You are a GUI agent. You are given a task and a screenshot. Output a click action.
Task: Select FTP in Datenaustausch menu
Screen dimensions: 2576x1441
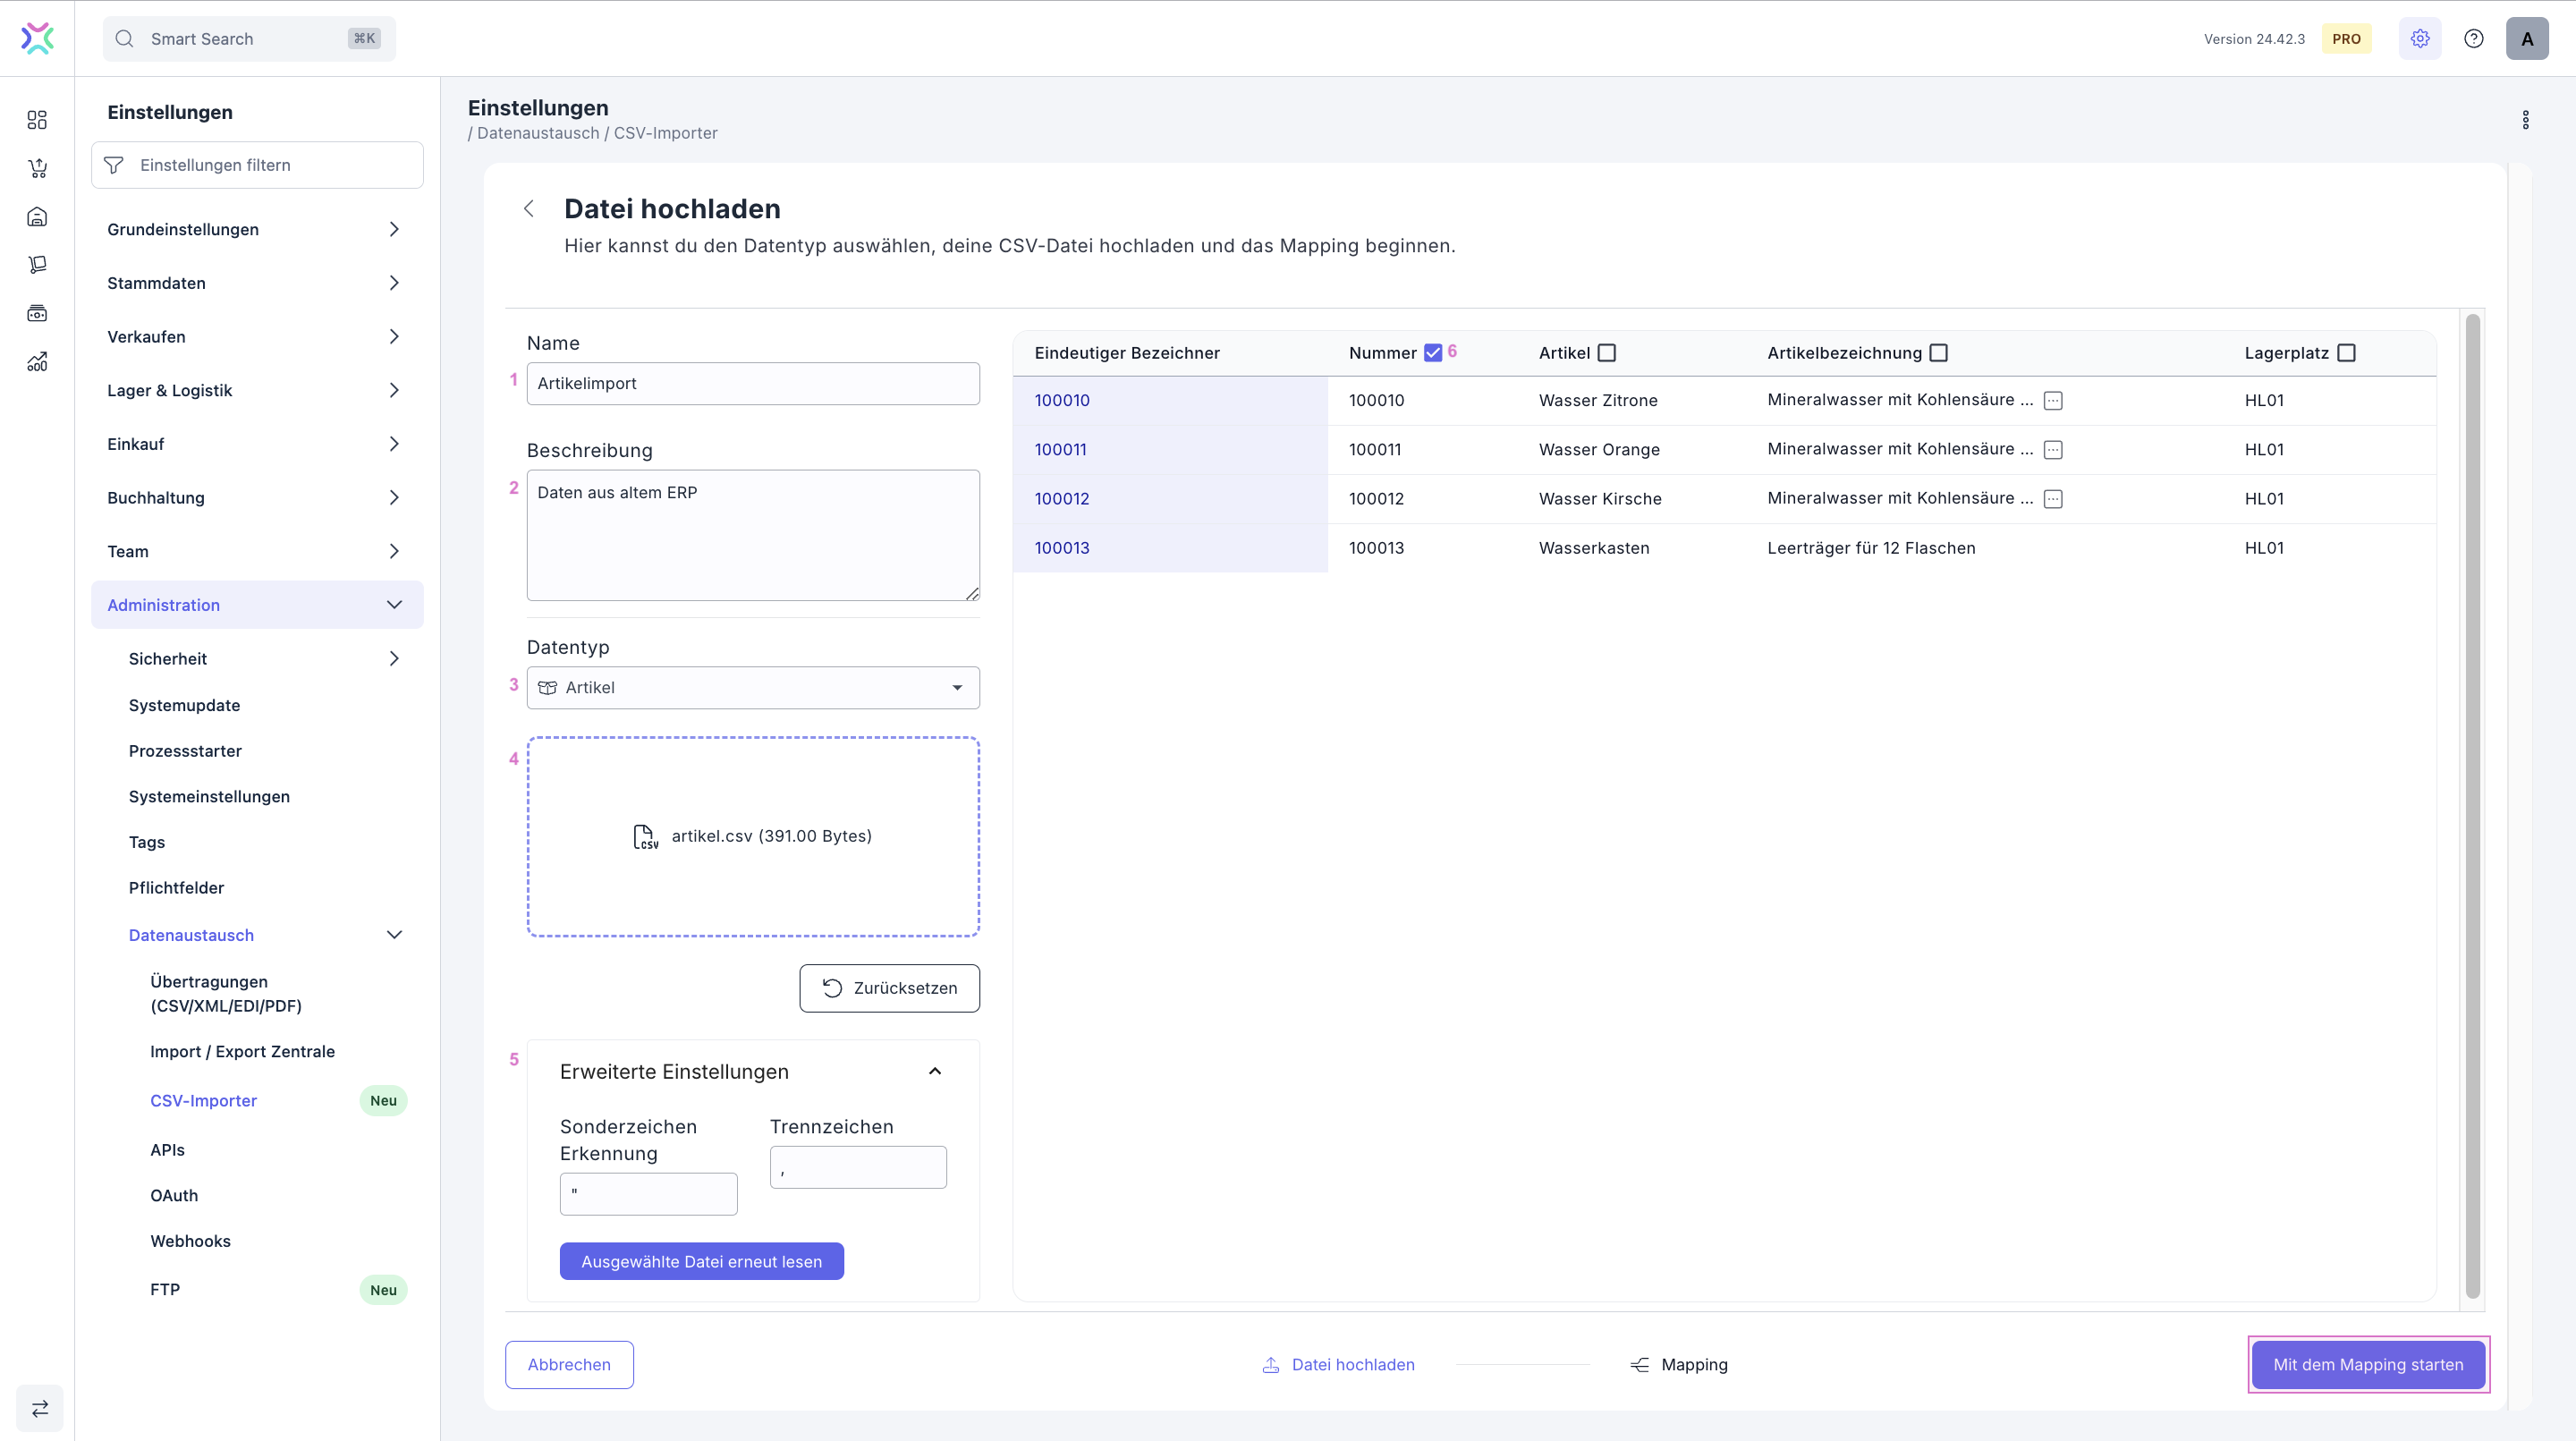click(x=165, y=1290)
